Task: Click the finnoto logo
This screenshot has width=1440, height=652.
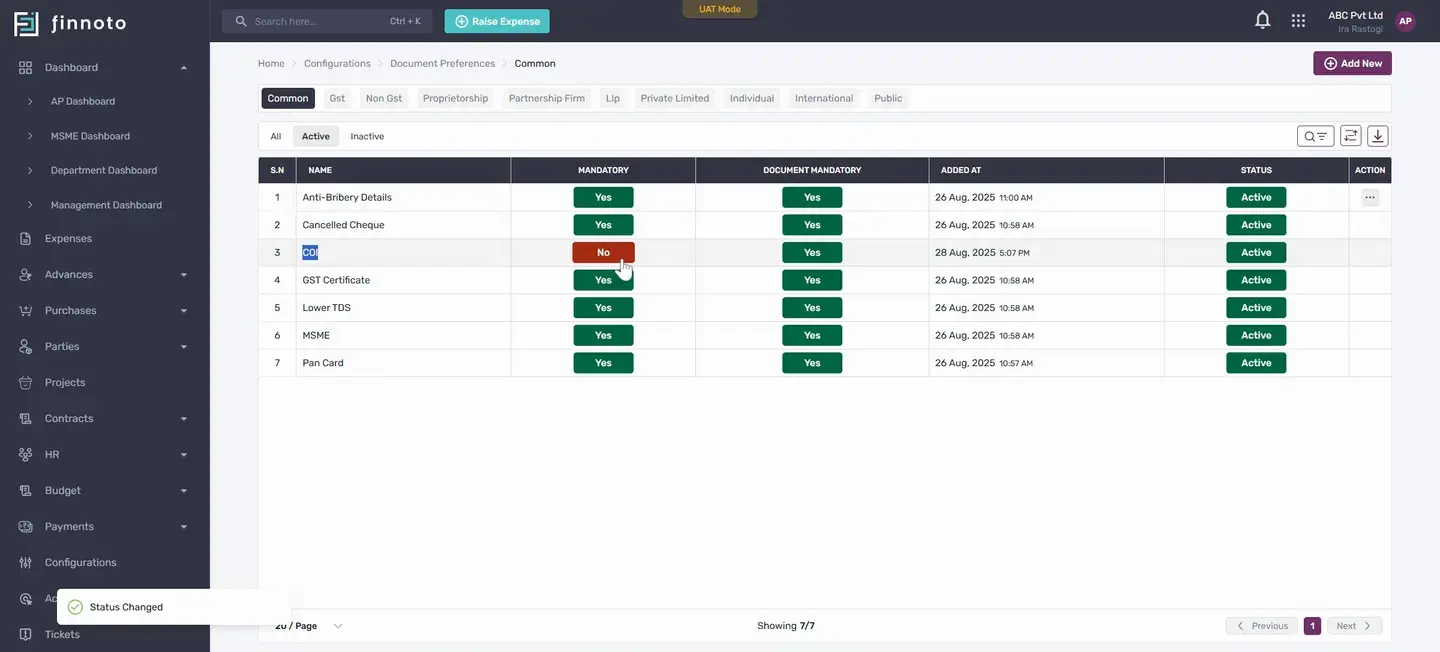Action: click(x=70, y=23)
